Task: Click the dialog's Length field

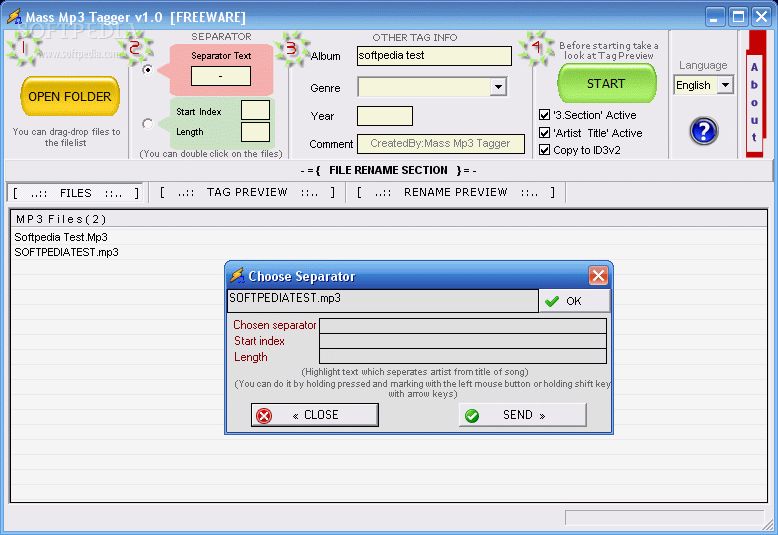Action: pyautogui.click(x=463, y=356)
